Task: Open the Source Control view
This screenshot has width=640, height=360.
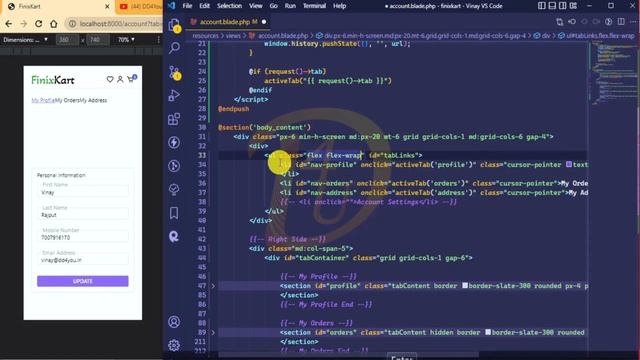Action: coord(174,72)
